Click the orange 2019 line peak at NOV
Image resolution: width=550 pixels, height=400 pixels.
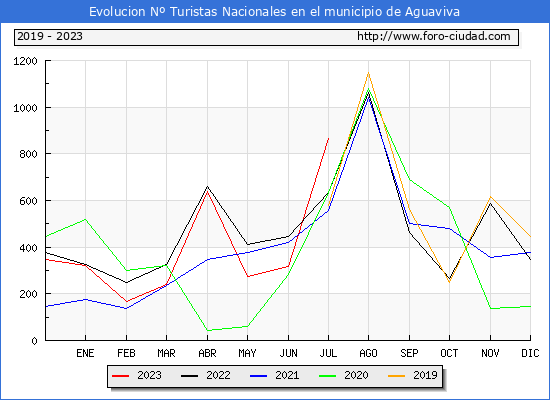(490, 196)
